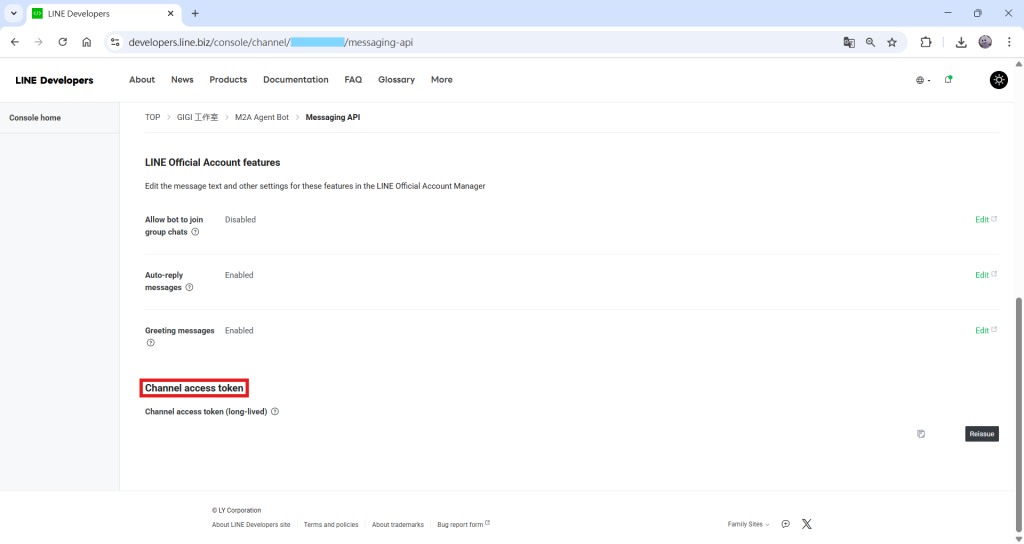Open the tab search dropdown arrow

click(14, 14)
